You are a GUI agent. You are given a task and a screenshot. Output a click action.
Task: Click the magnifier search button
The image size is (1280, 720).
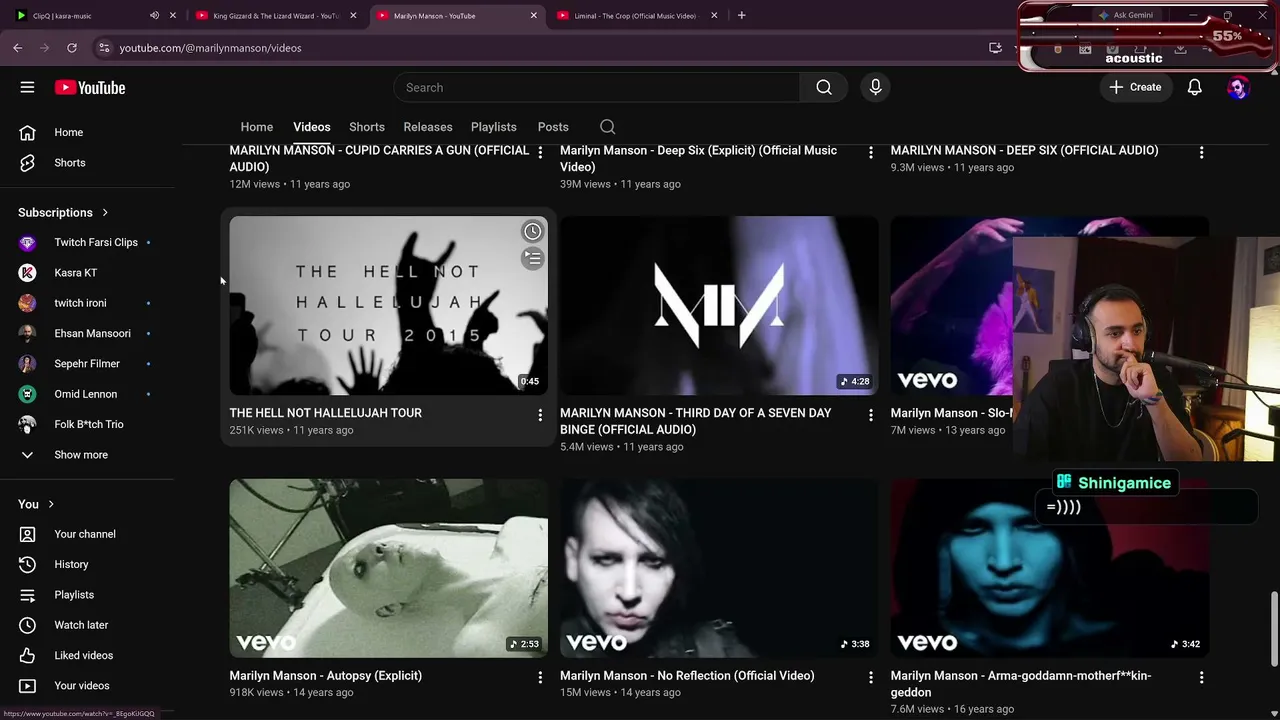(824, 88)
